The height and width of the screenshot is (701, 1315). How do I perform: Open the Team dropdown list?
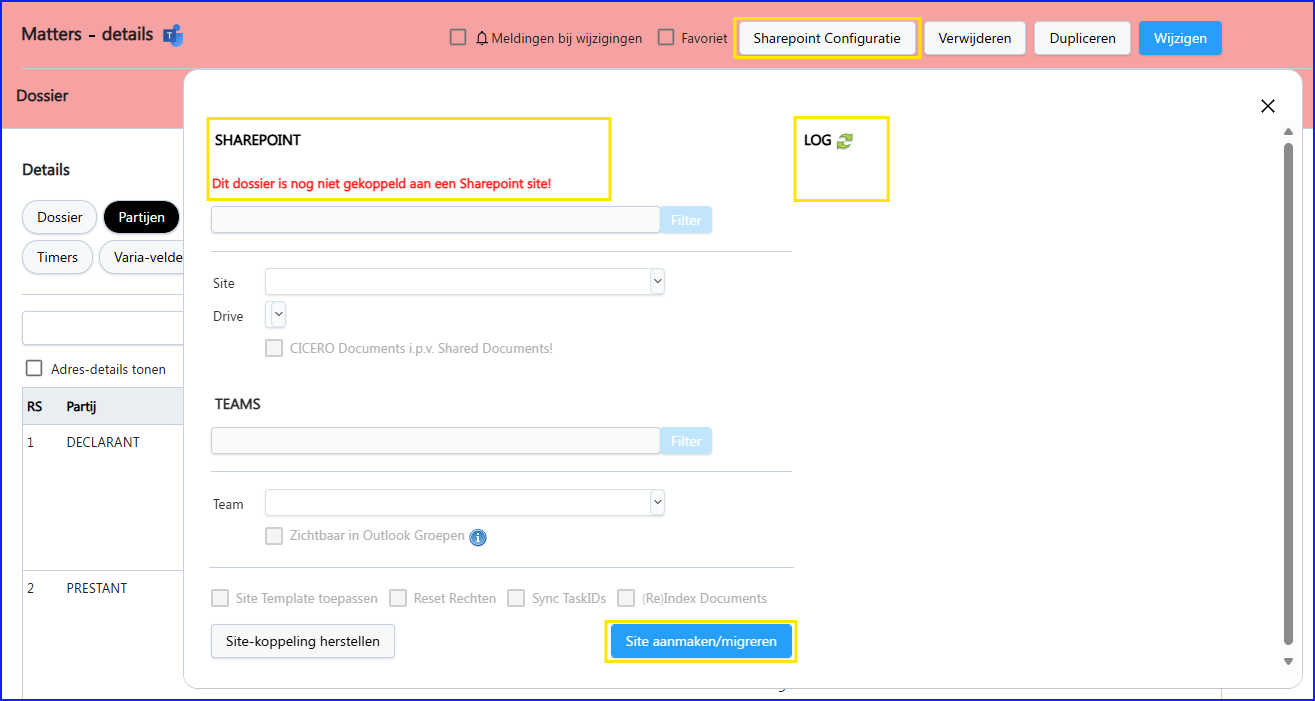click(464, 503)
